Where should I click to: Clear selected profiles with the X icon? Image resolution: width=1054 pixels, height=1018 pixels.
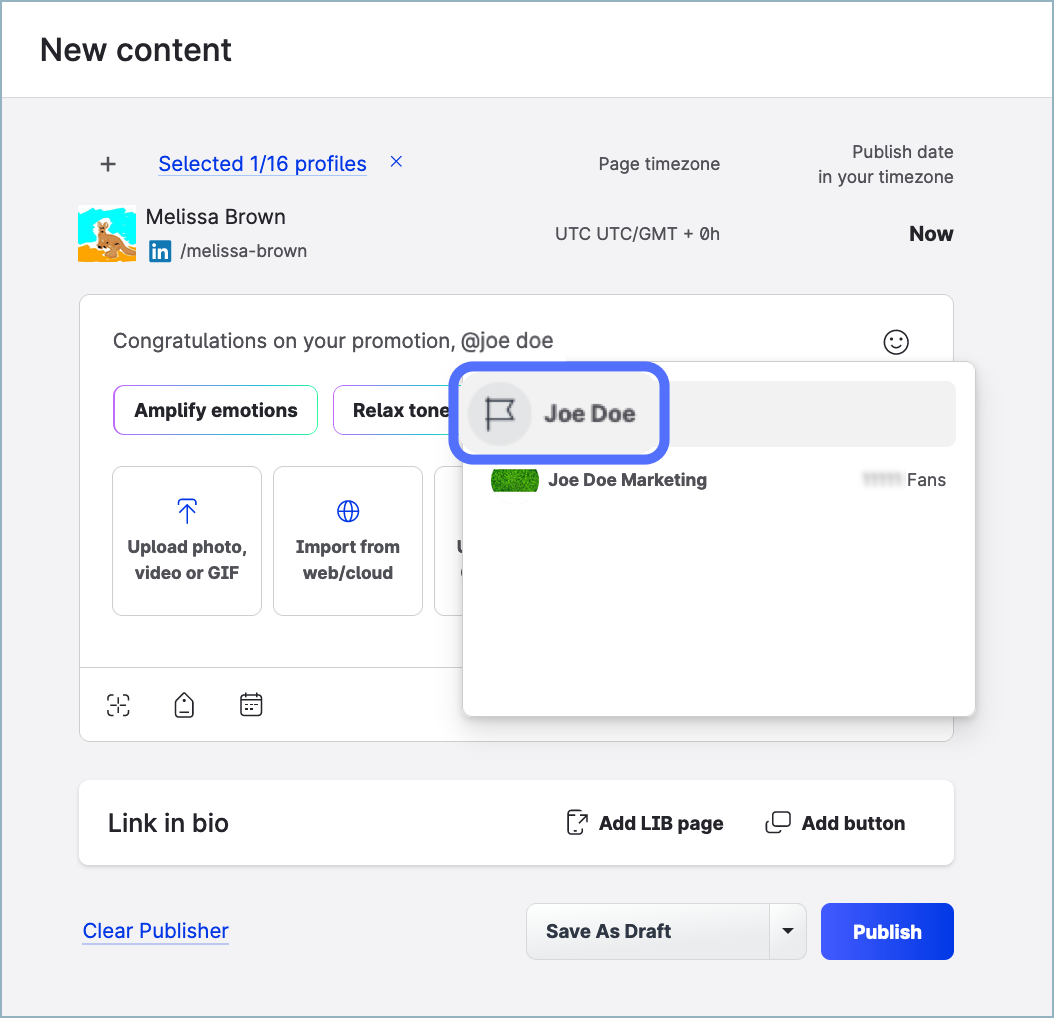point(396,162)
